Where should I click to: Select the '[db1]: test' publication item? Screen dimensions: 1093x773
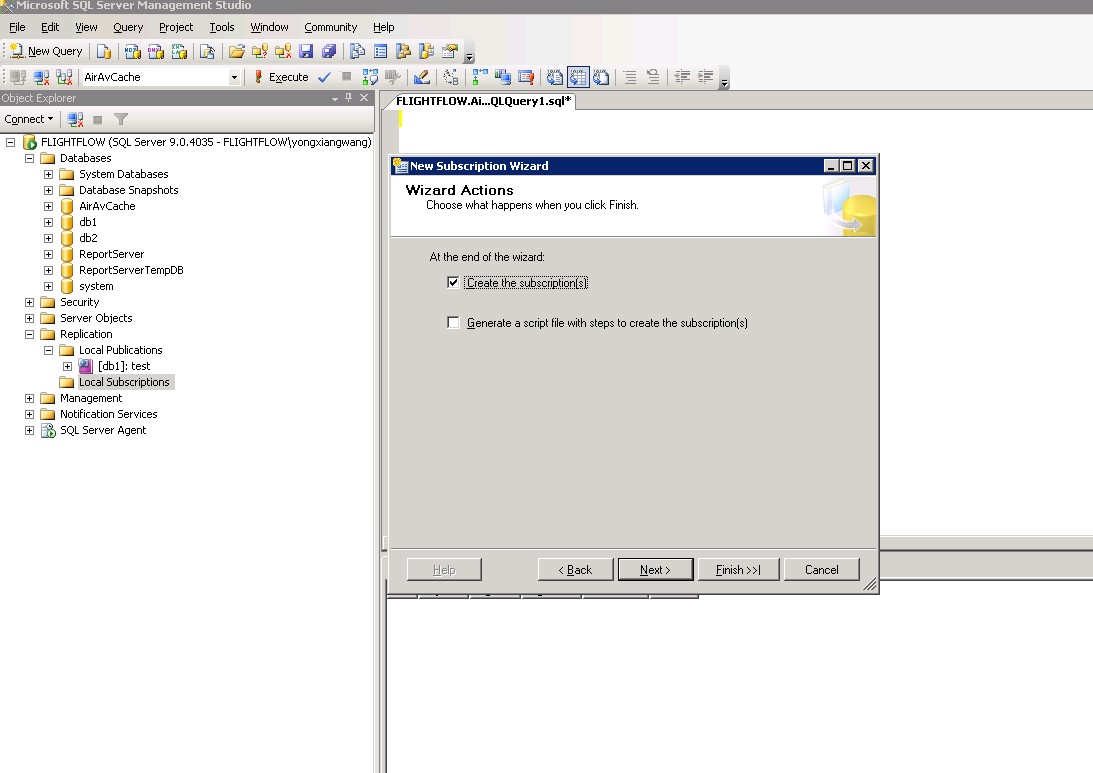click(x=123, y=366)
